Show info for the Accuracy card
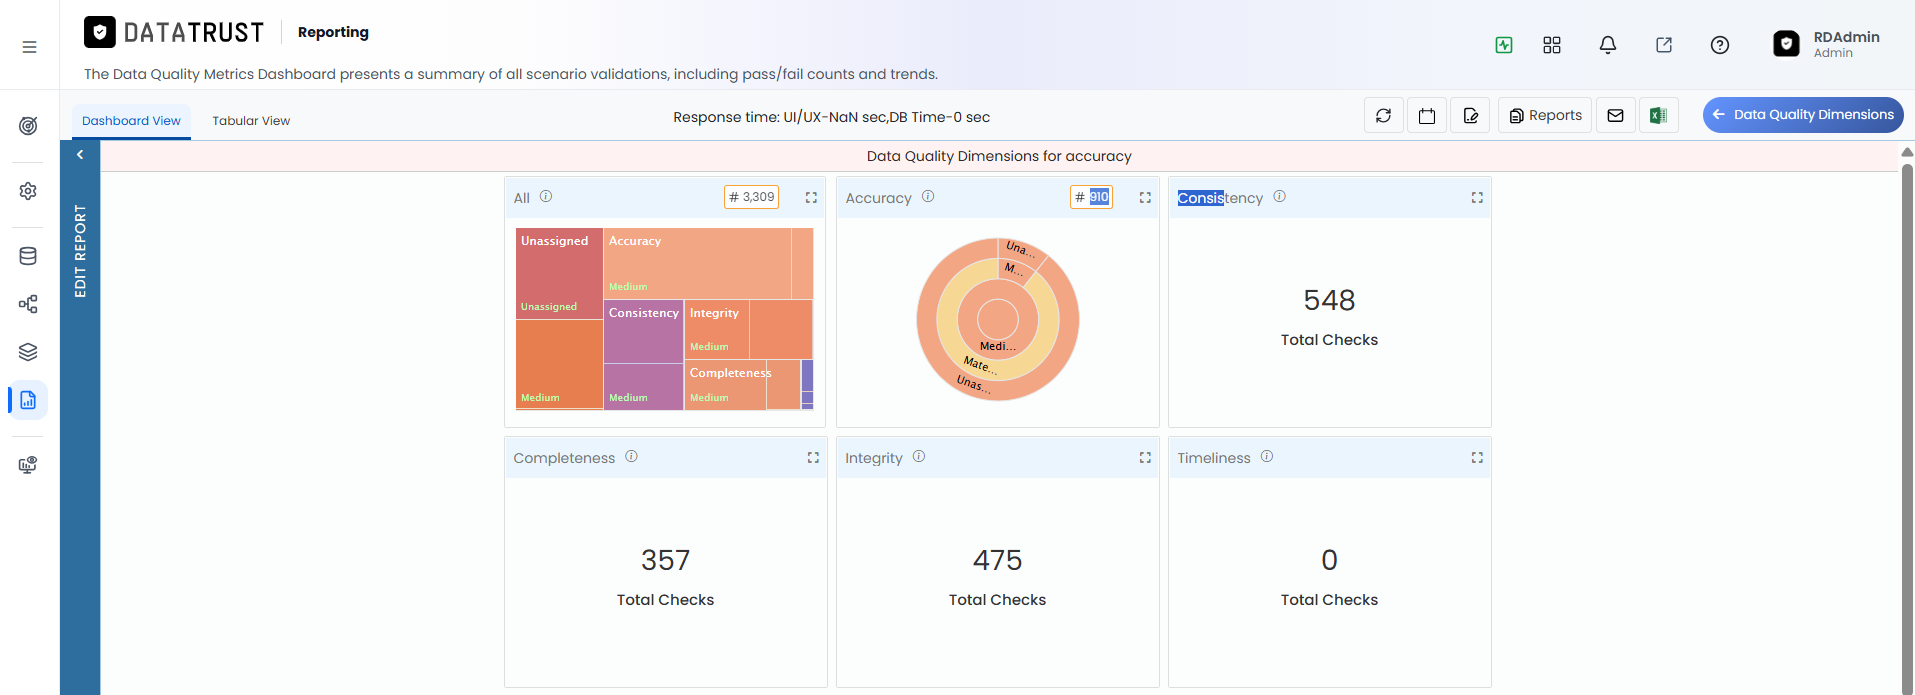The width and height of the screenshot is (1915, 695). pyautogui.click(x=928, y=196)
